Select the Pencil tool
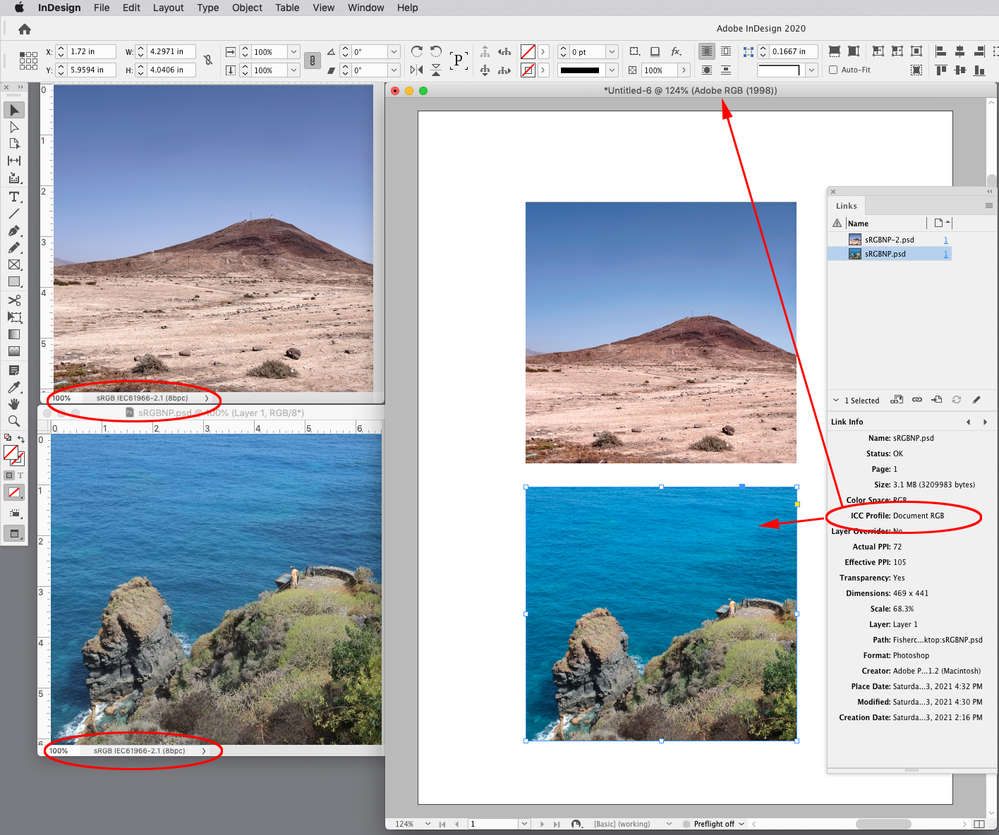999x835 pixels. (x=14, y=248)
